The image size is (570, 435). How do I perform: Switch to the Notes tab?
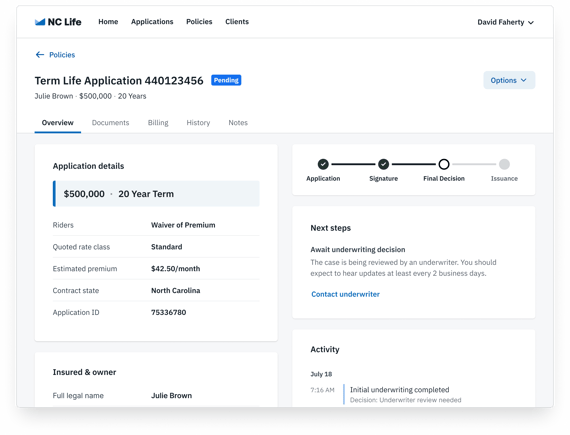(238, 123)
